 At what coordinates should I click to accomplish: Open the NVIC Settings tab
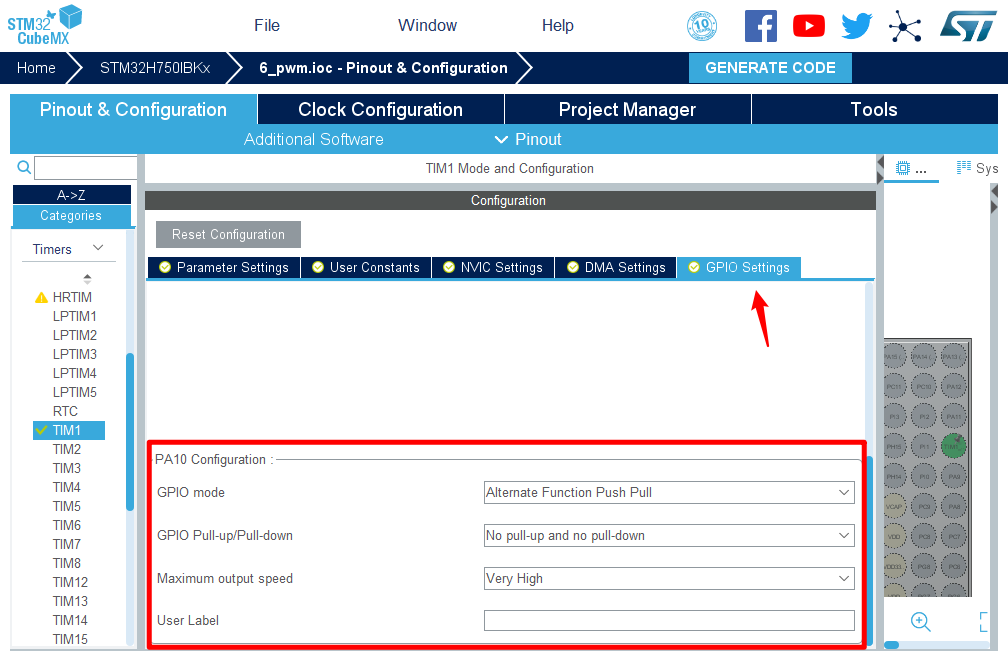(x=492, y=267)
